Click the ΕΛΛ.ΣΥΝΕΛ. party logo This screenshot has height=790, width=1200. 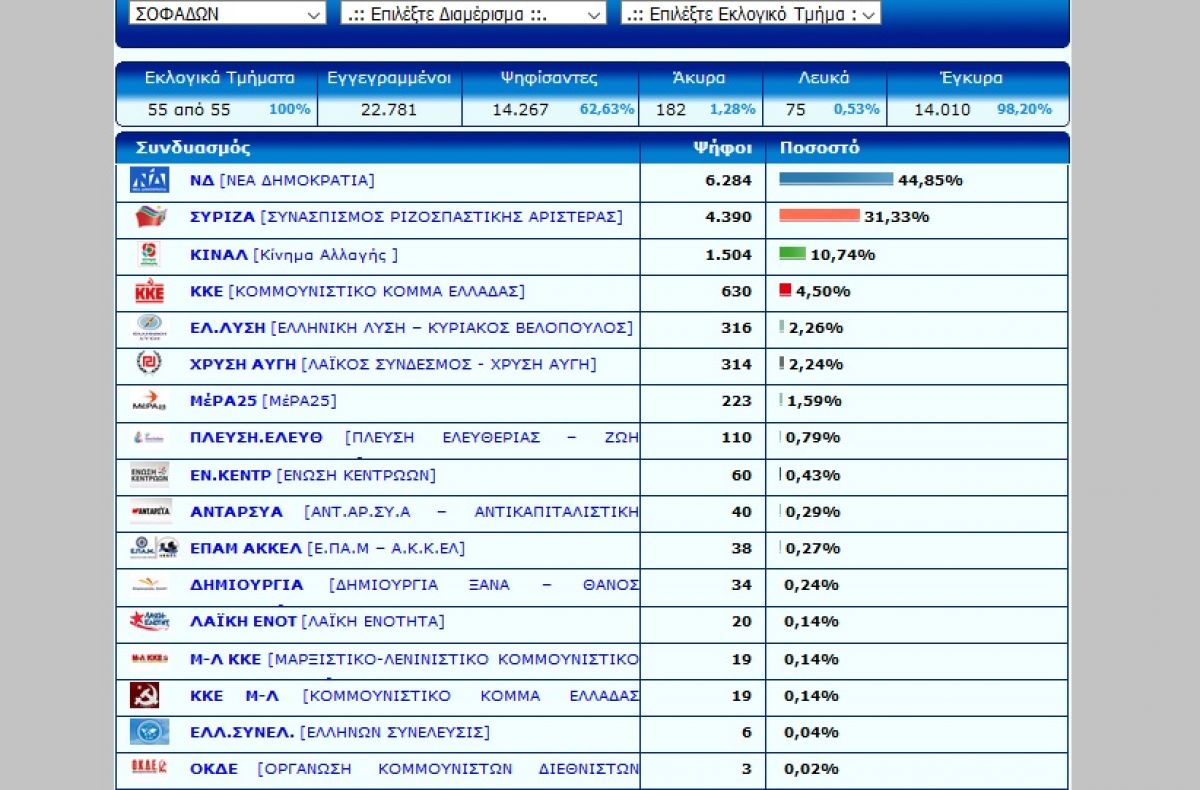tap(150, 732)
